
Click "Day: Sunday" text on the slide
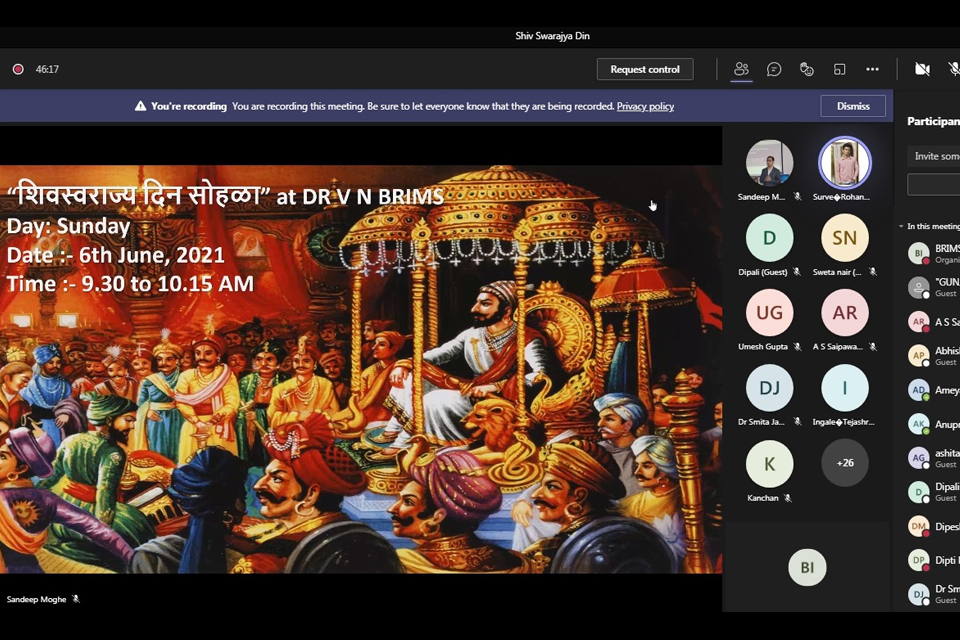pyautogui.click(x=69, y=226)
